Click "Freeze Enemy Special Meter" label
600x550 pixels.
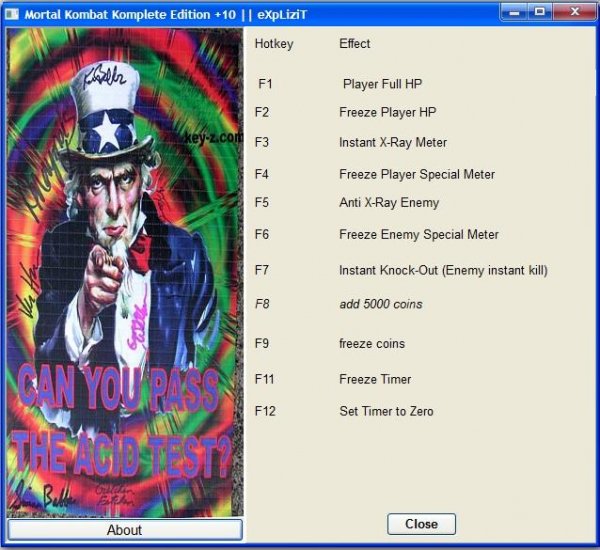419,234
